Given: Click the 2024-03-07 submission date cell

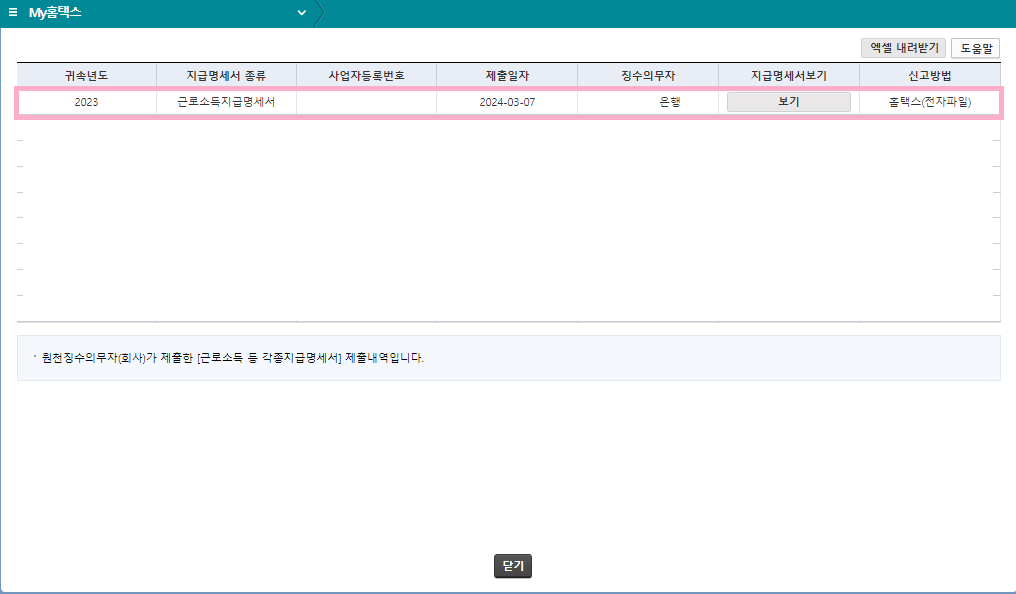Looking at the screenshot, I should tap(506, 101).
